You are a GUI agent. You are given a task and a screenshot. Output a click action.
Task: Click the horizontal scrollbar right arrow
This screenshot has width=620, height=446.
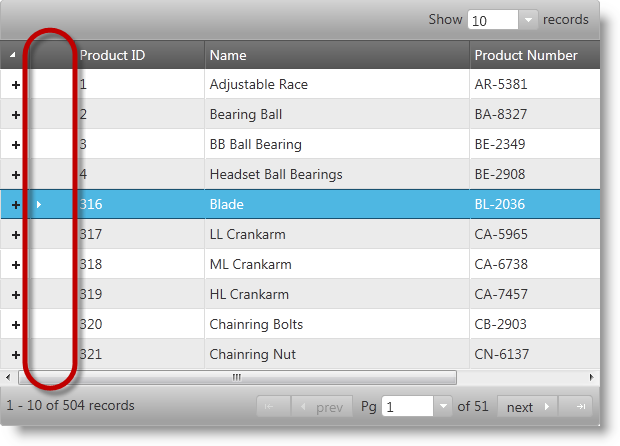pyautogui.click(x=591, y=377)
